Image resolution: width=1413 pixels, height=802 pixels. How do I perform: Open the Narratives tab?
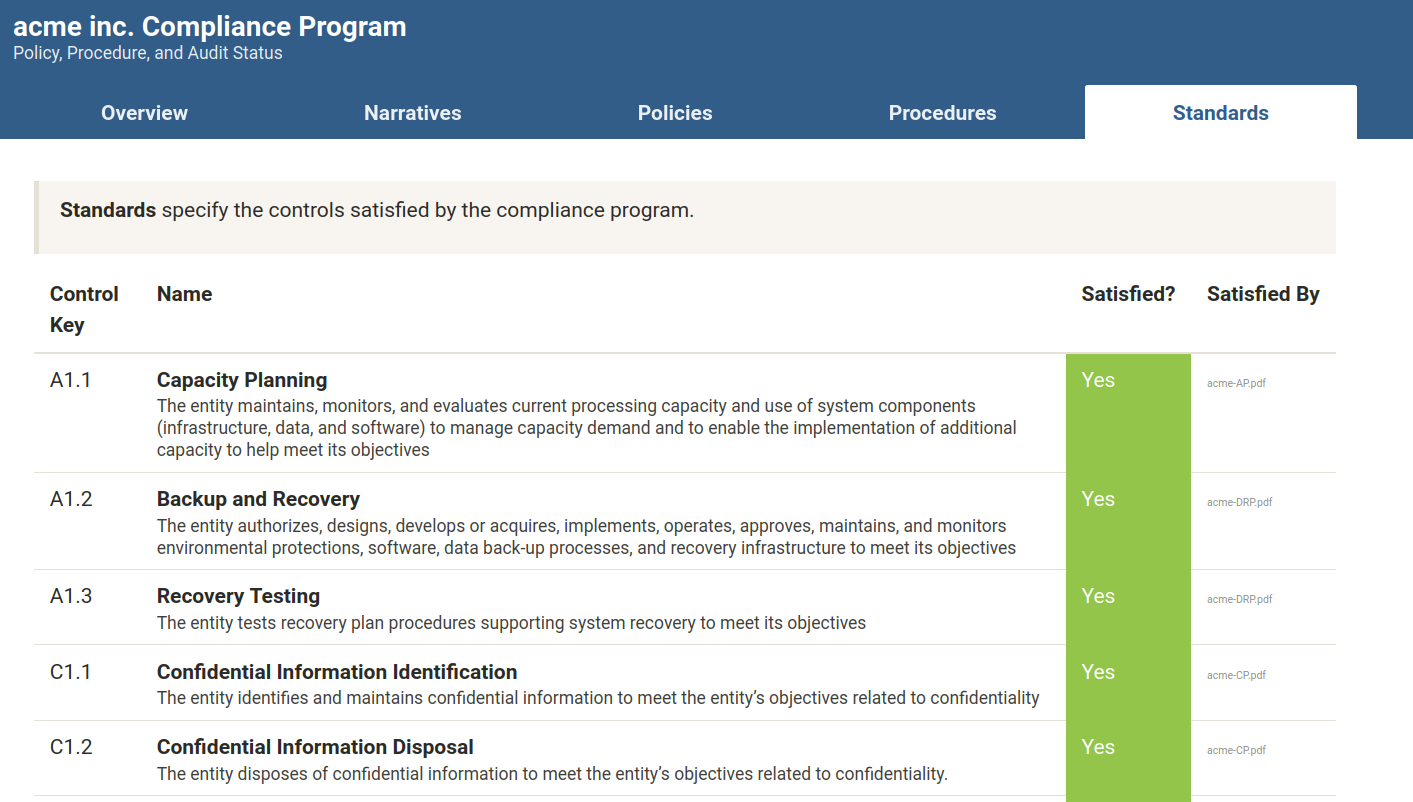[x=412, y=113]
